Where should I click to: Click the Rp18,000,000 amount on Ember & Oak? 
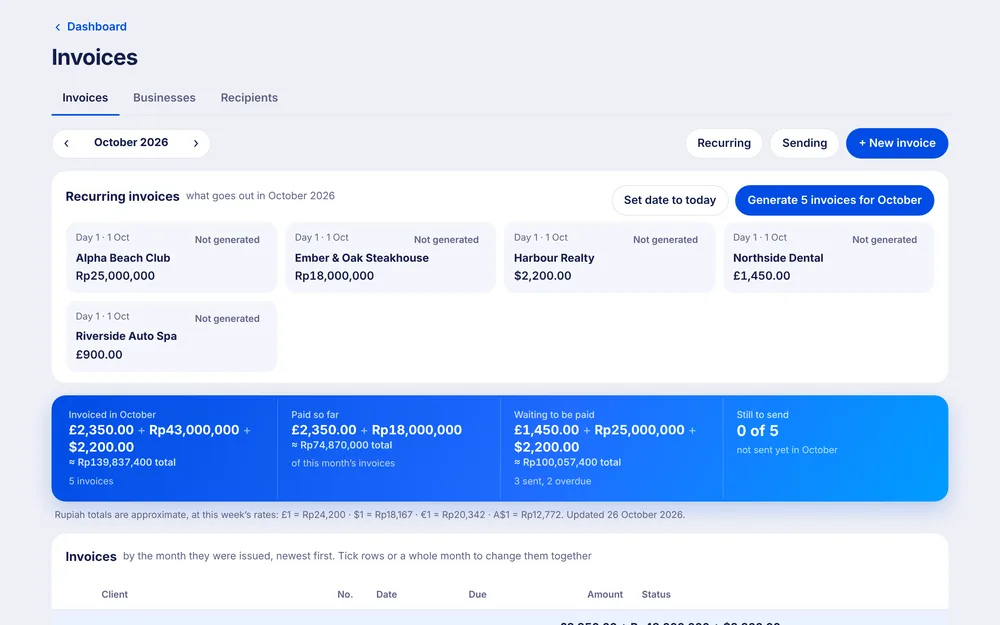pos(334,276)
